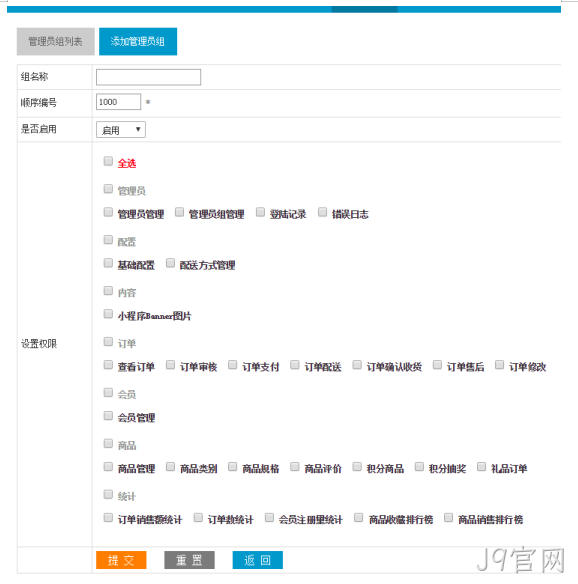Check the 订单配送 checkbox

295,365
